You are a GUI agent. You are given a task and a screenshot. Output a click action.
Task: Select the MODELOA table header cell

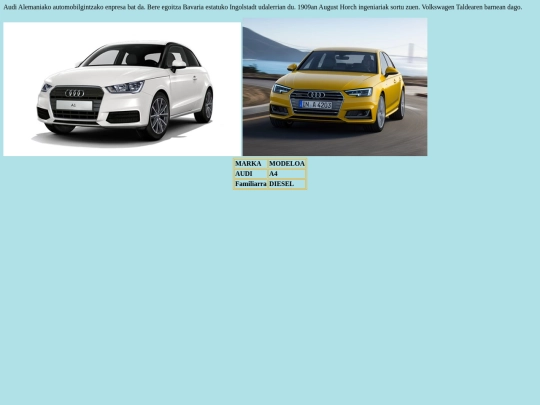[x=287, y=164]
